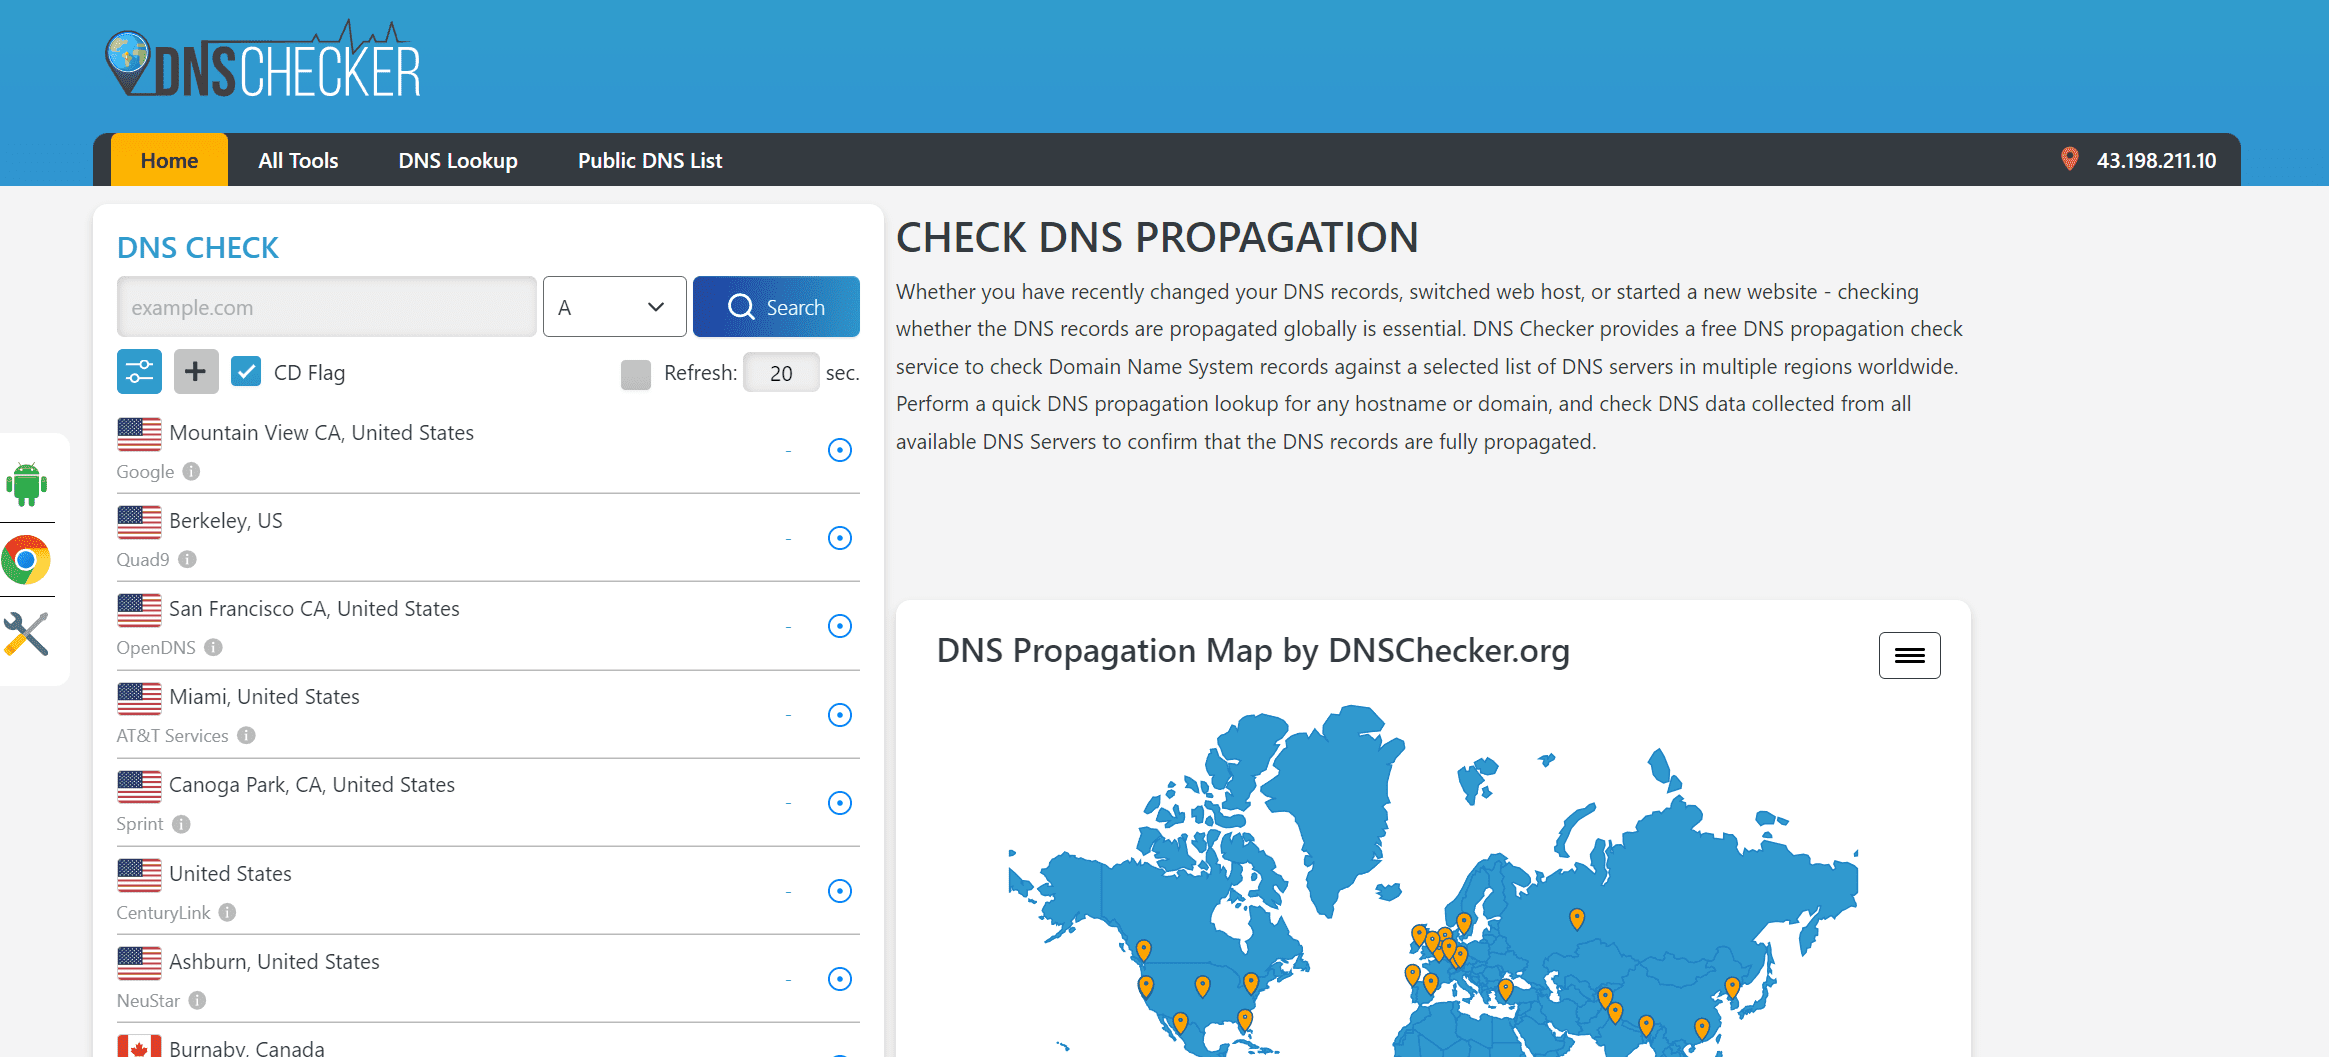Image resolution: width=2329 pixels, height=1057 pixels.
Task: Click the info icon next to Google
Action: tap(191, 471)
